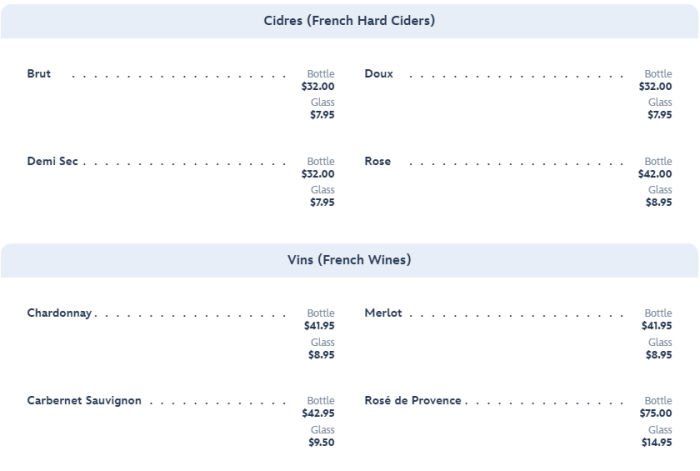Image resolution: width=700 pixels, height=471 pixels.
Task: Pick the Carbernet Sauvignon wine name
Action: 84,401
